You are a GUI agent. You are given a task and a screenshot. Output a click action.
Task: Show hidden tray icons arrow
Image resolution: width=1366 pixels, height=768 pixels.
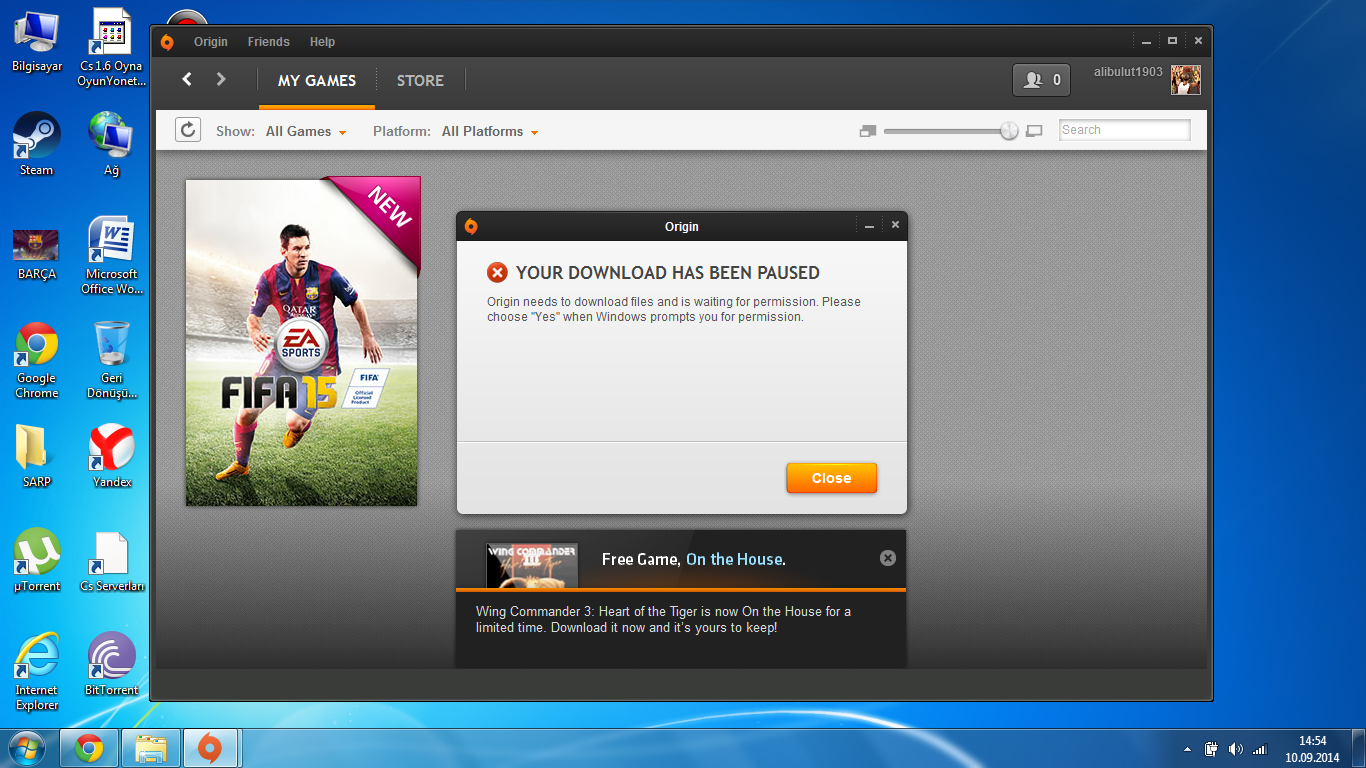tap(1187, 749)
